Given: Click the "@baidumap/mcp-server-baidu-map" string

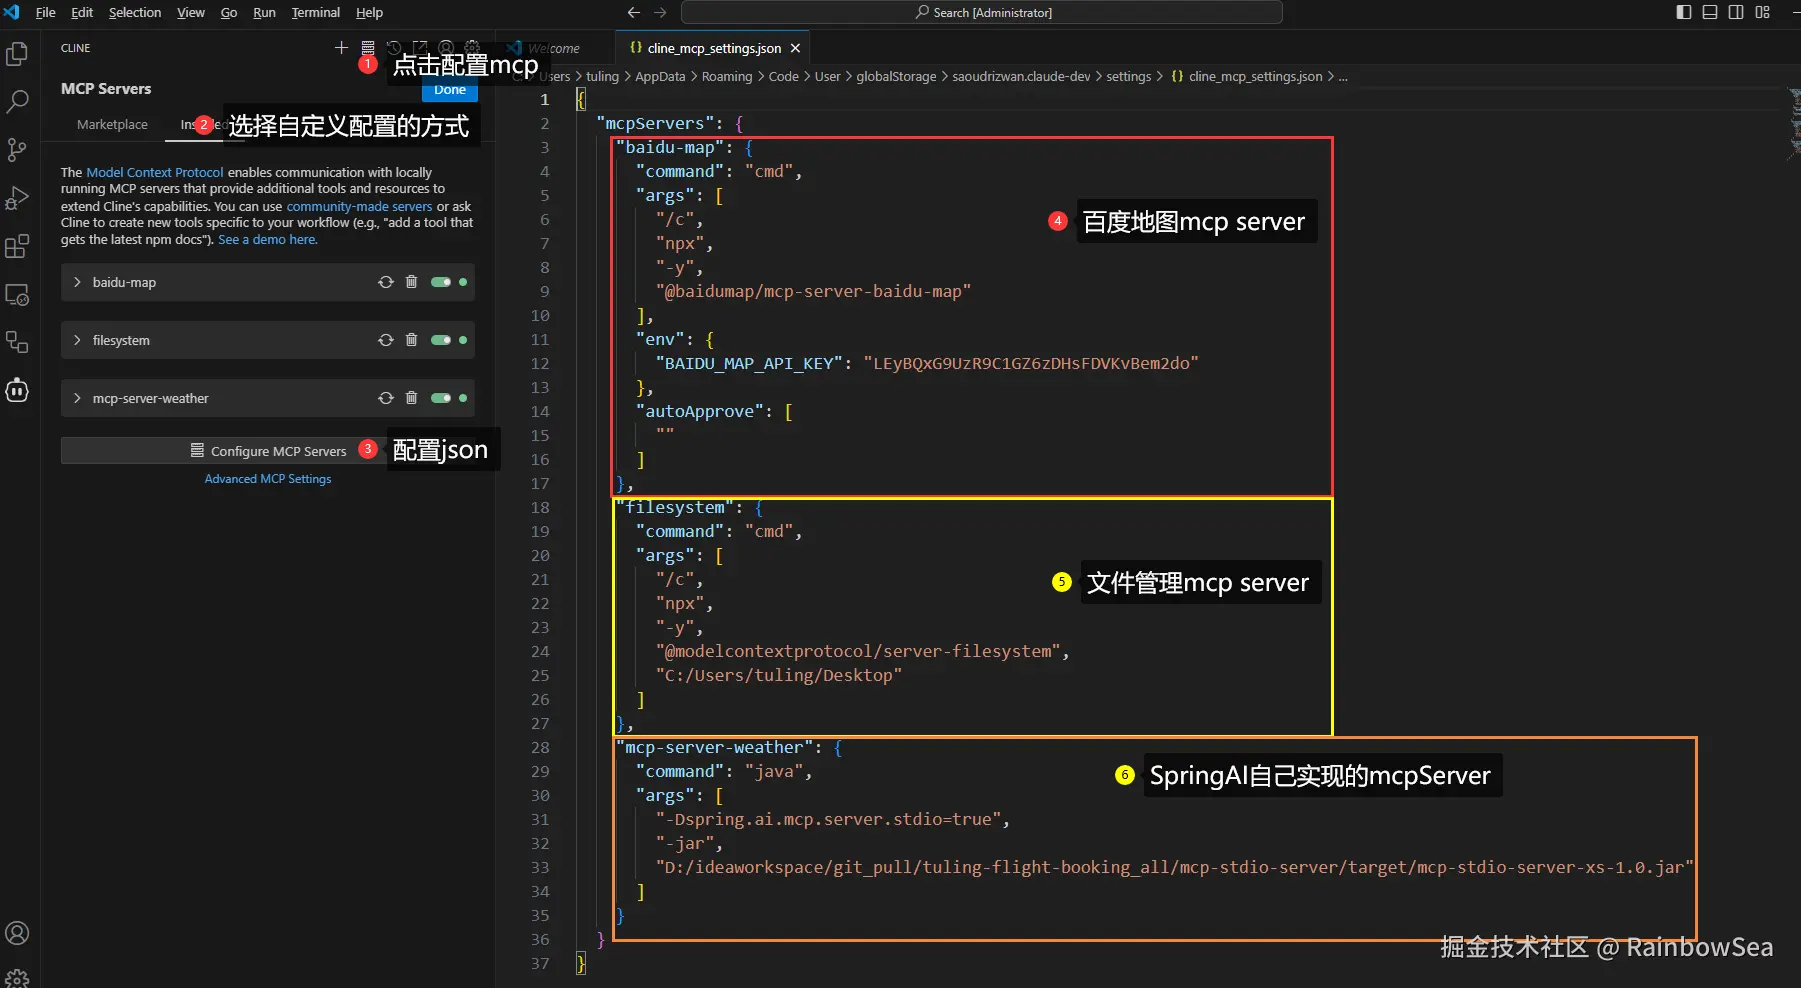Looking at the screenshot, I should click(x=813, y=291).
